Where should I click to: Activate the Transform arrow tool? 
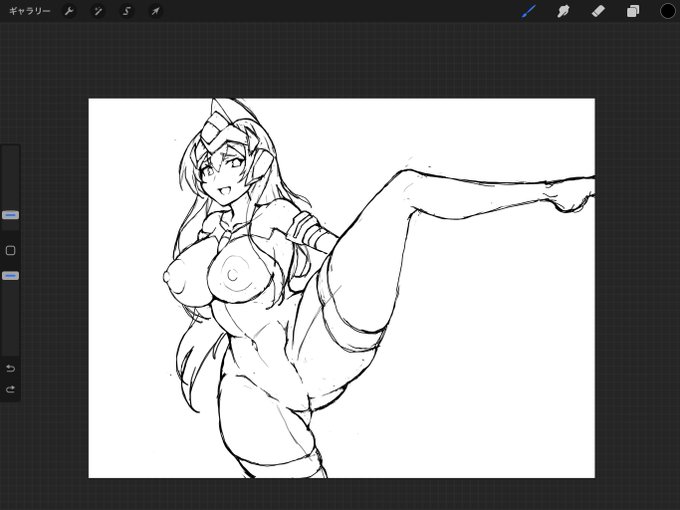(155, 11)
